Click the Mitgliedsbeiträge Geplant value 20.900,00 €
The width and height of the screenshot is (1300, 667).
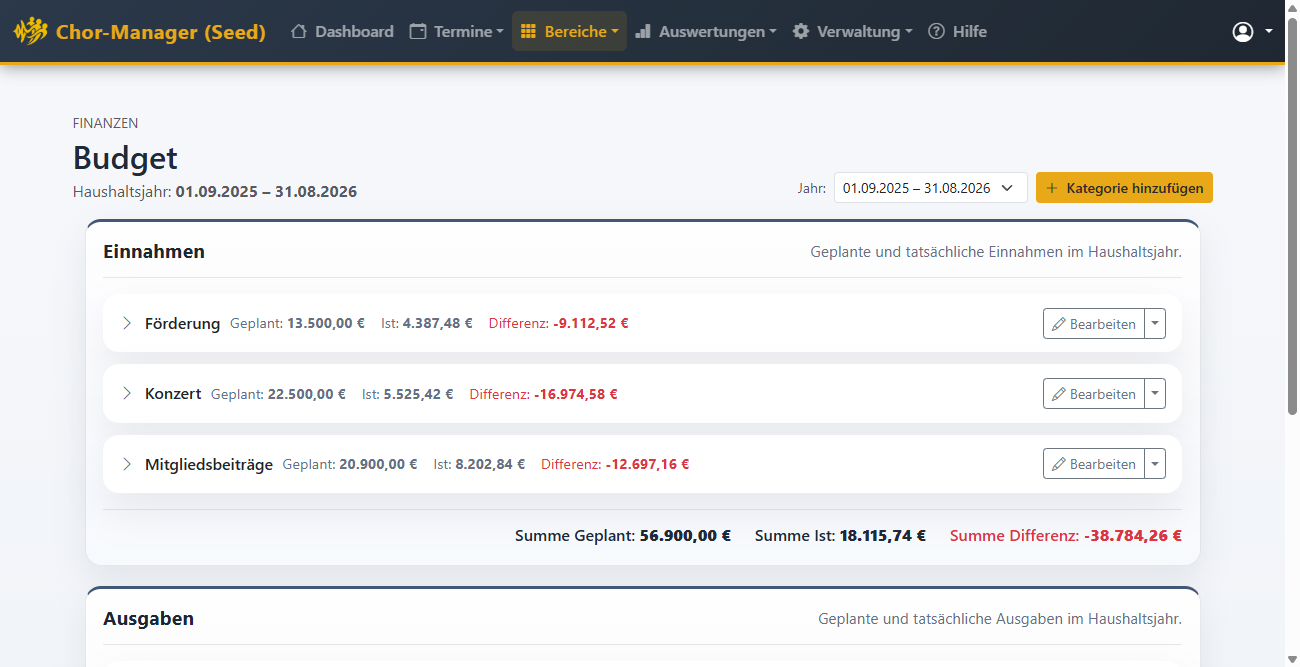pyautogui.click(x=378, y=464)
